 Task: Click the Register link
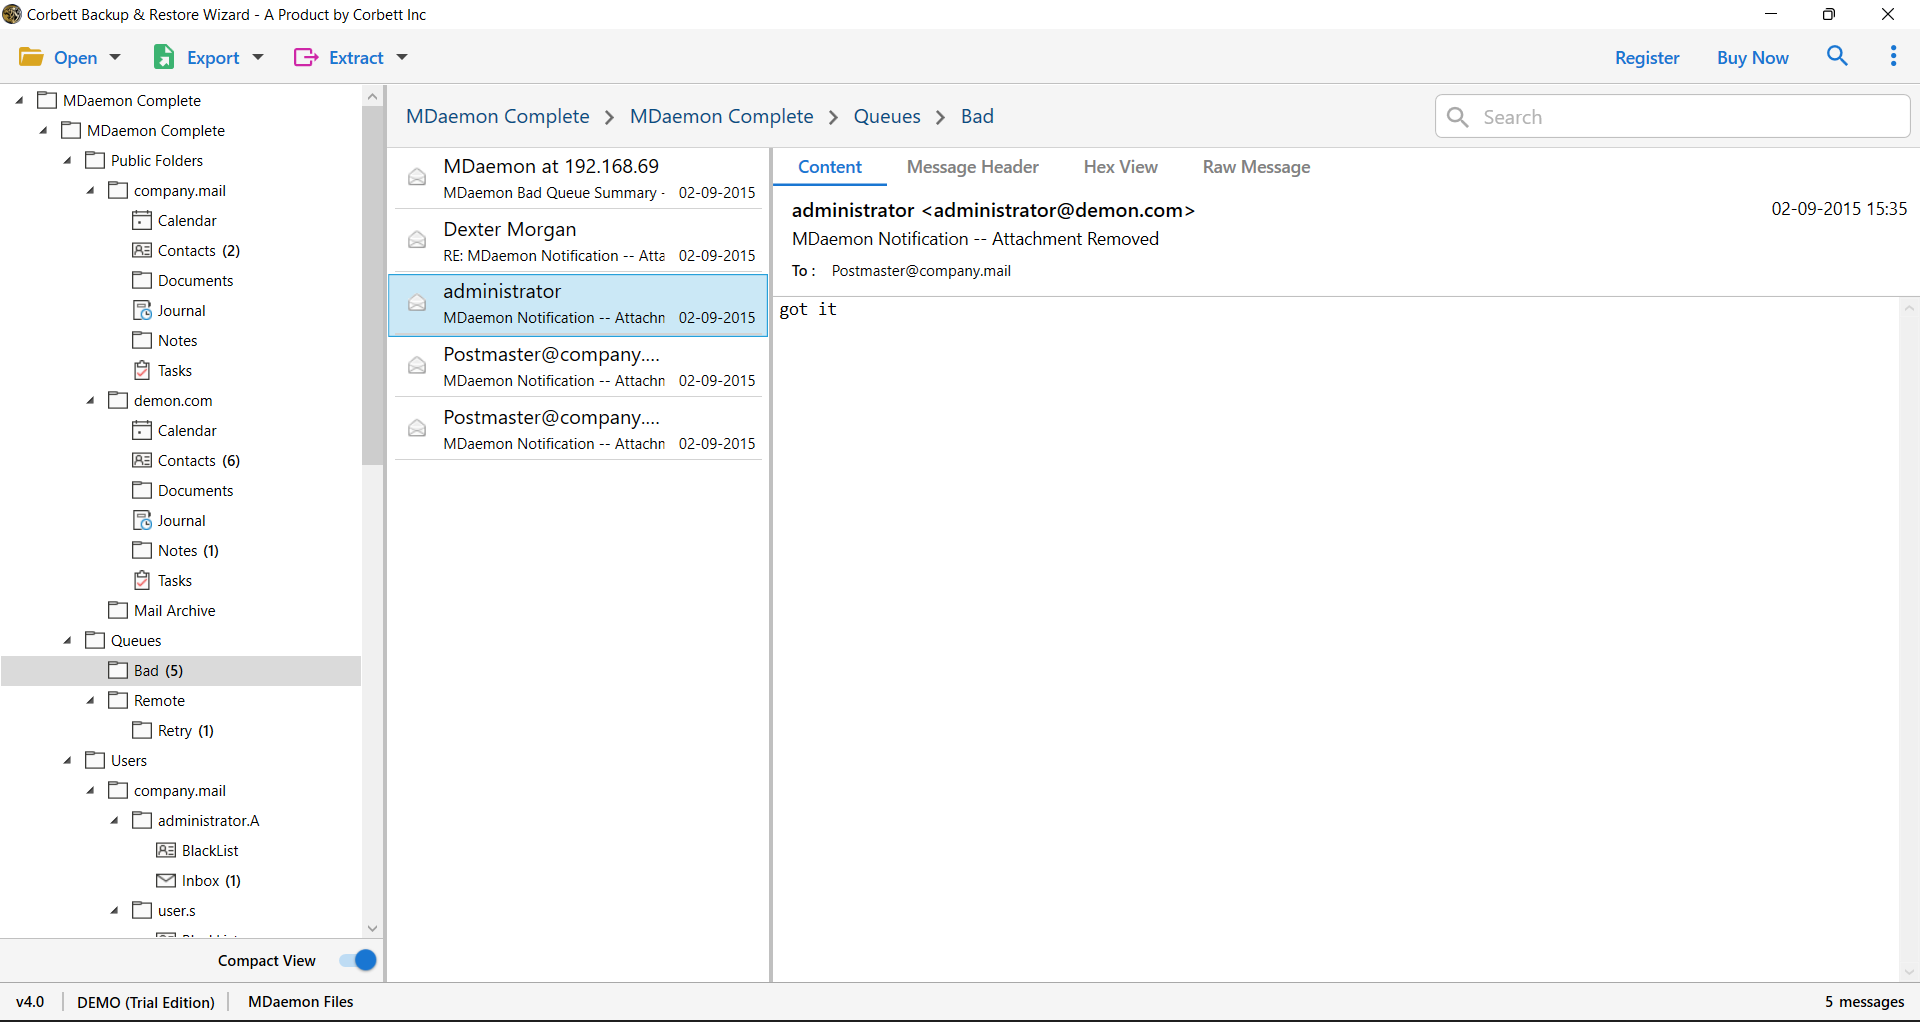[1647, 58]
